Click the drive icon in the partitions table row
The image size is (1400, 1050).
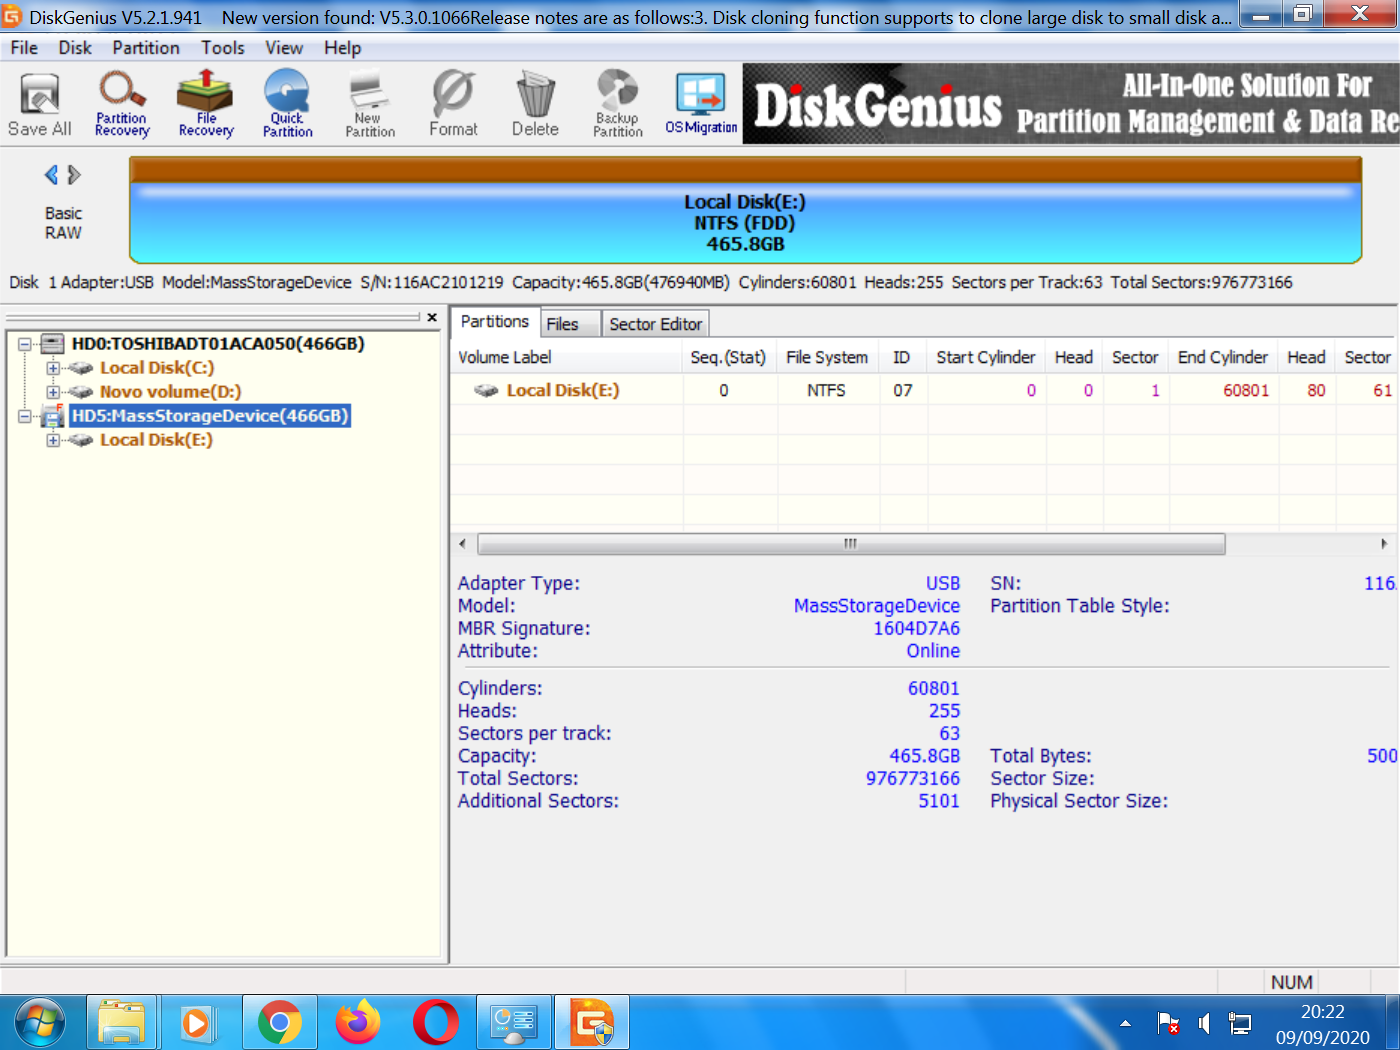point(487,390)
